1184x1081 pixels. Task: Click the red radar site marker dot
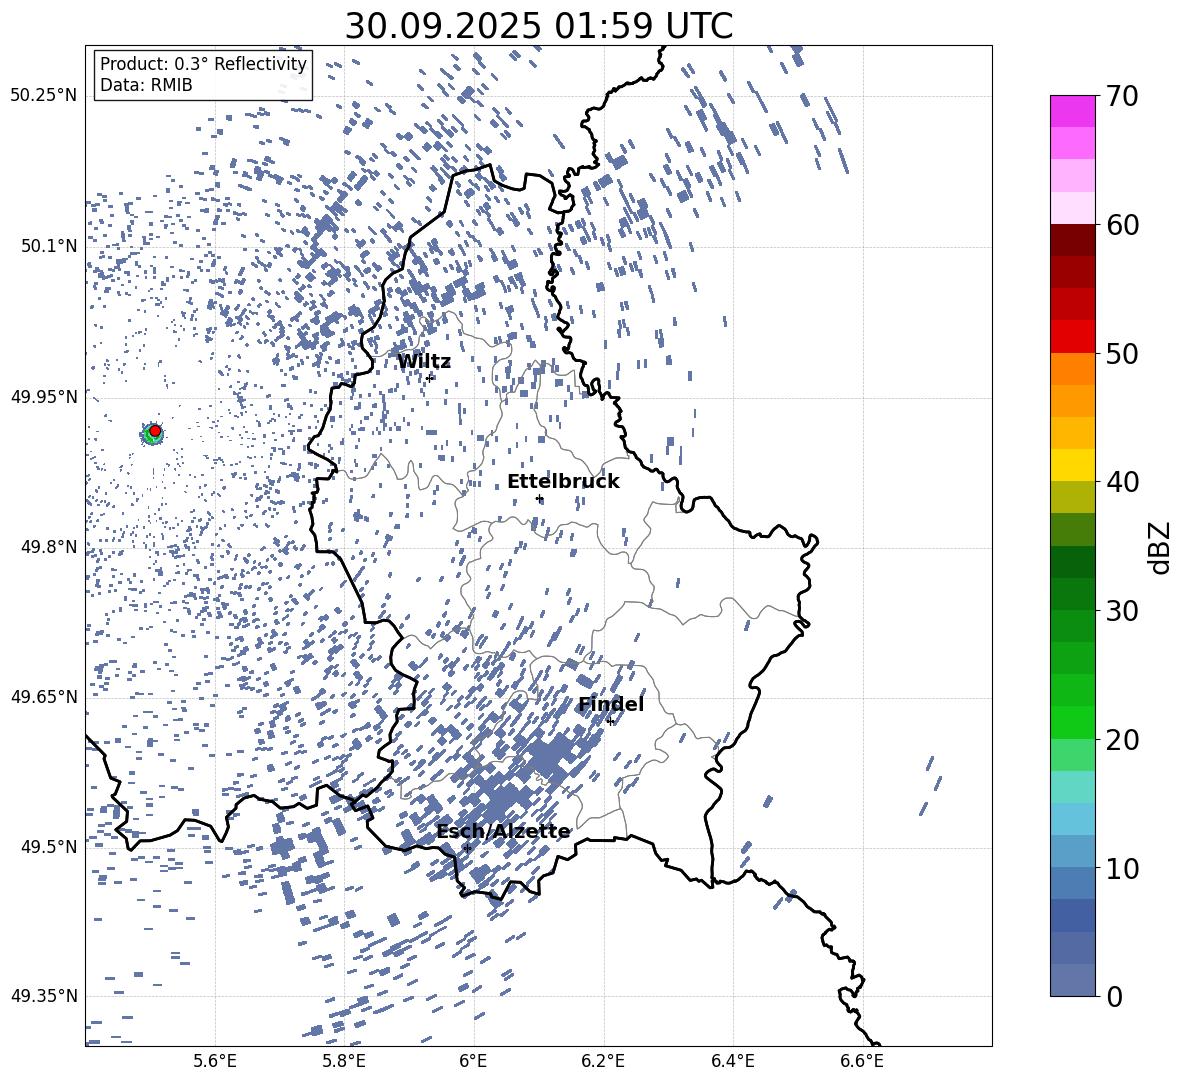pos(155,431)
